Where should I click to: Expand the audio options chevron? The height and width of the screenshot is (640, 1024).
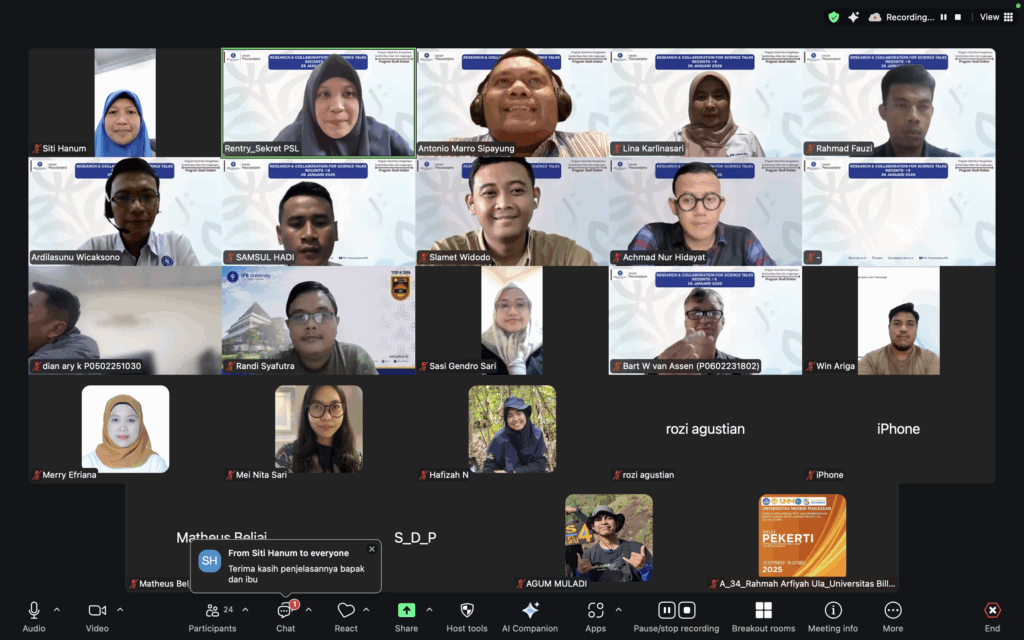[x=57, y=609]
